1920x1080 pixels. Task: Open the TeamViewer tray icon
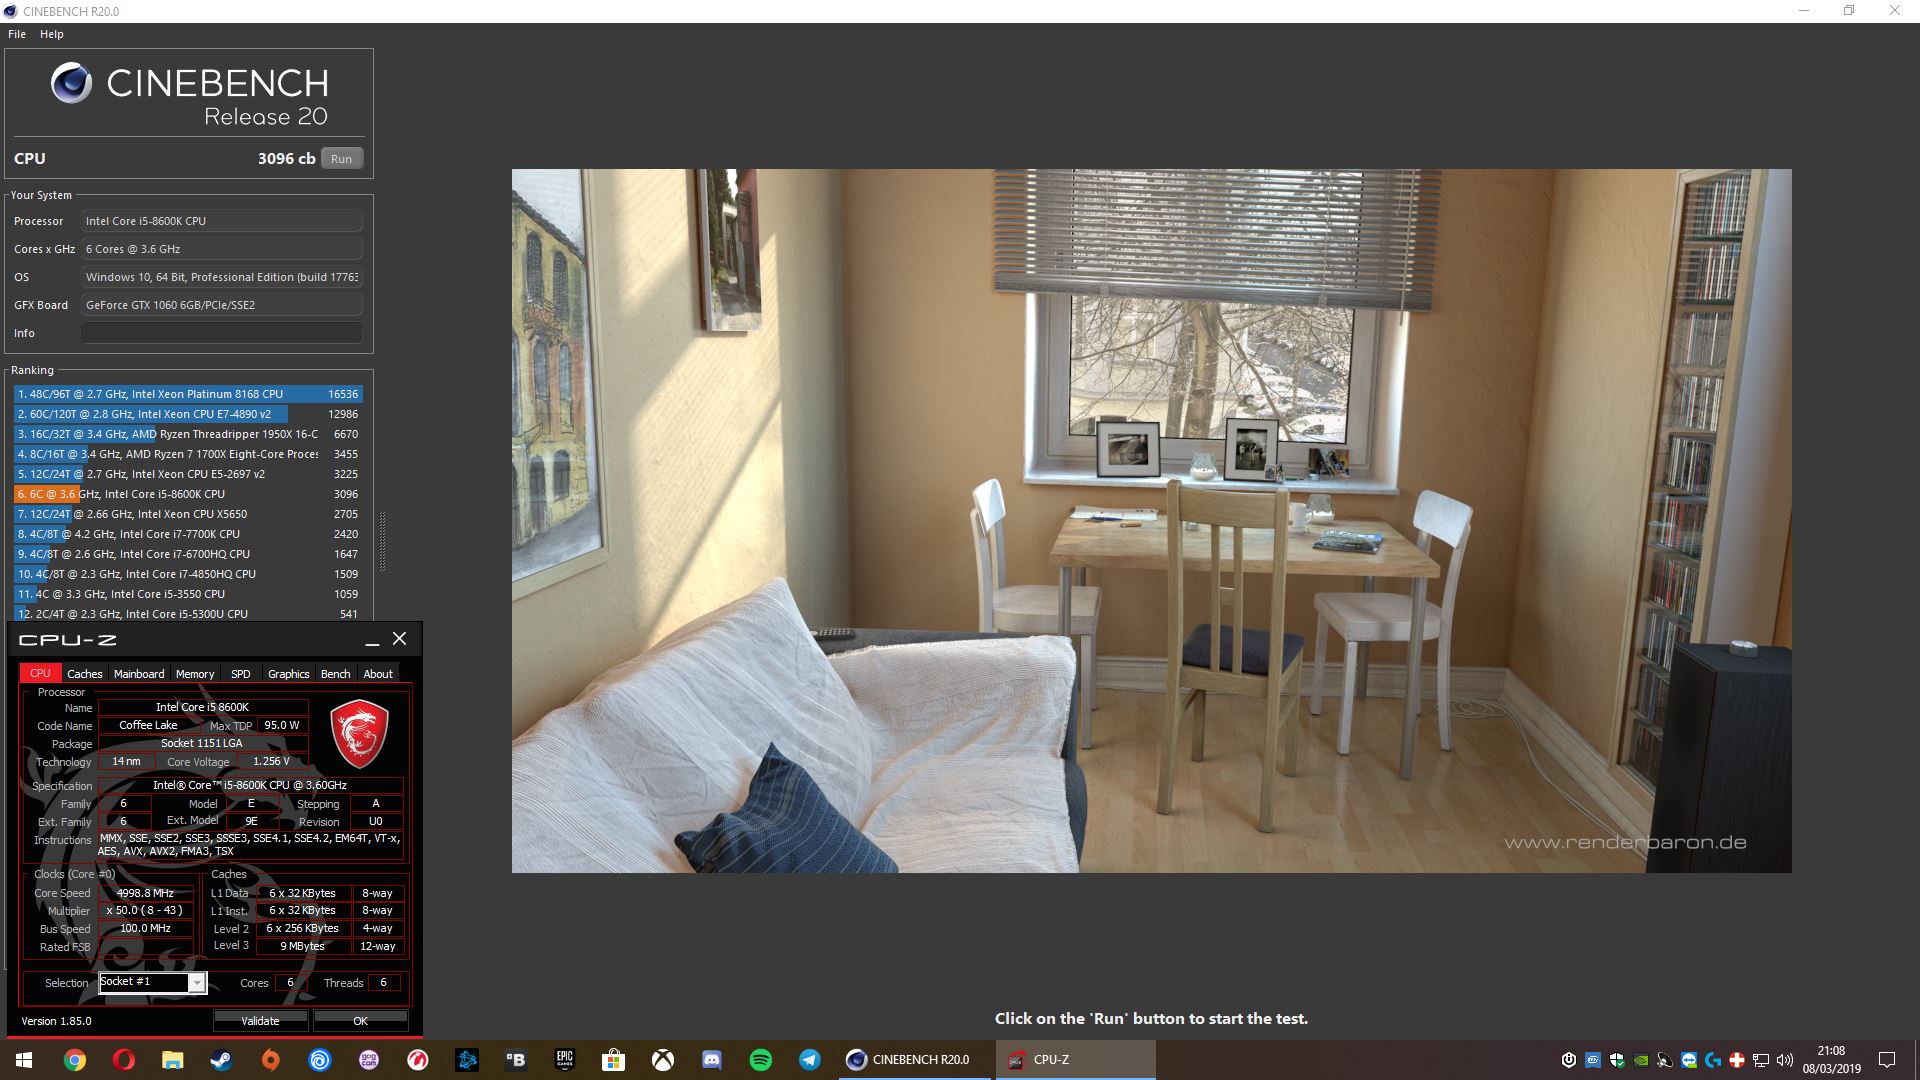1689,1060
